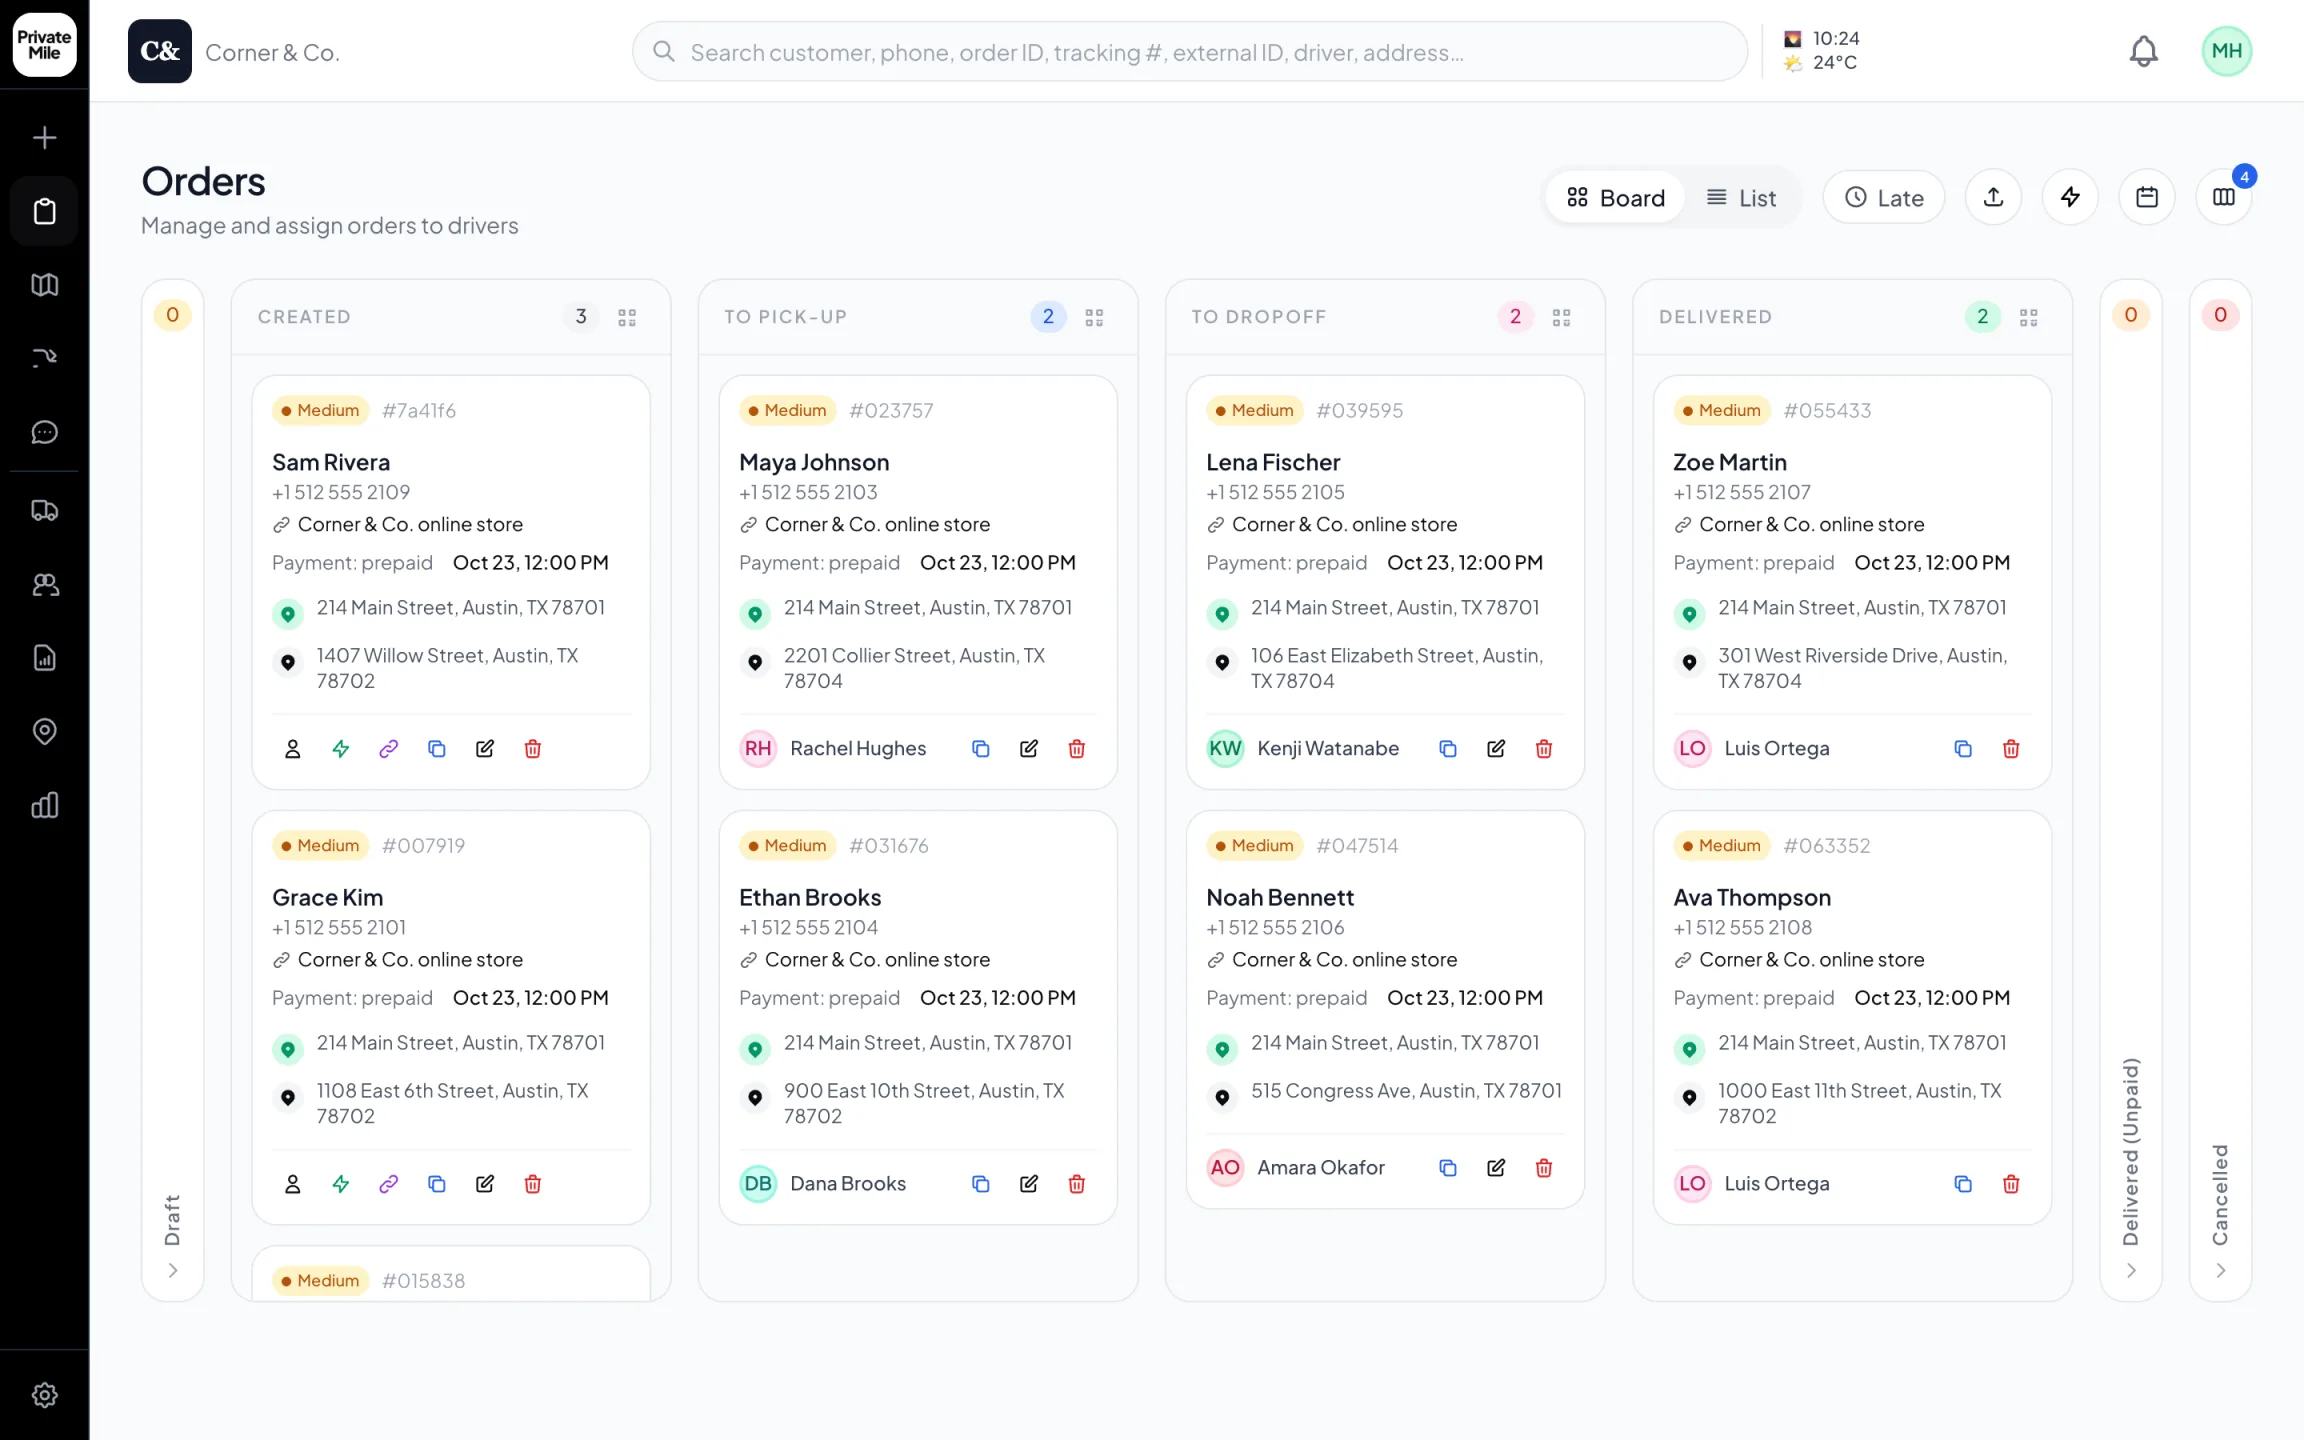Open the analytics bar chart sidebar icon
The image size is (2304, 1440).
tap(44, 805)
